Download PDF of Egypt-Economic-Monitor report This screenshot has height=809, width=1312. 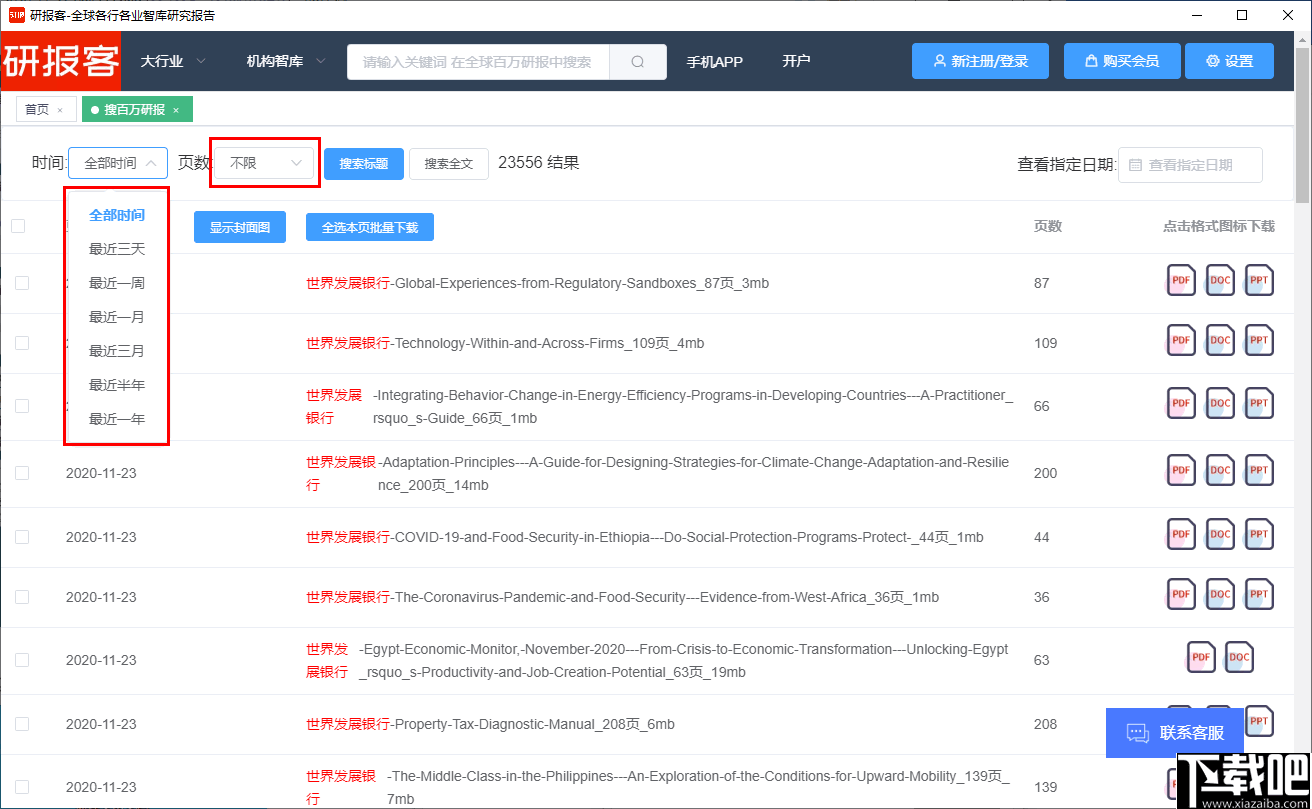(1201, 658)
